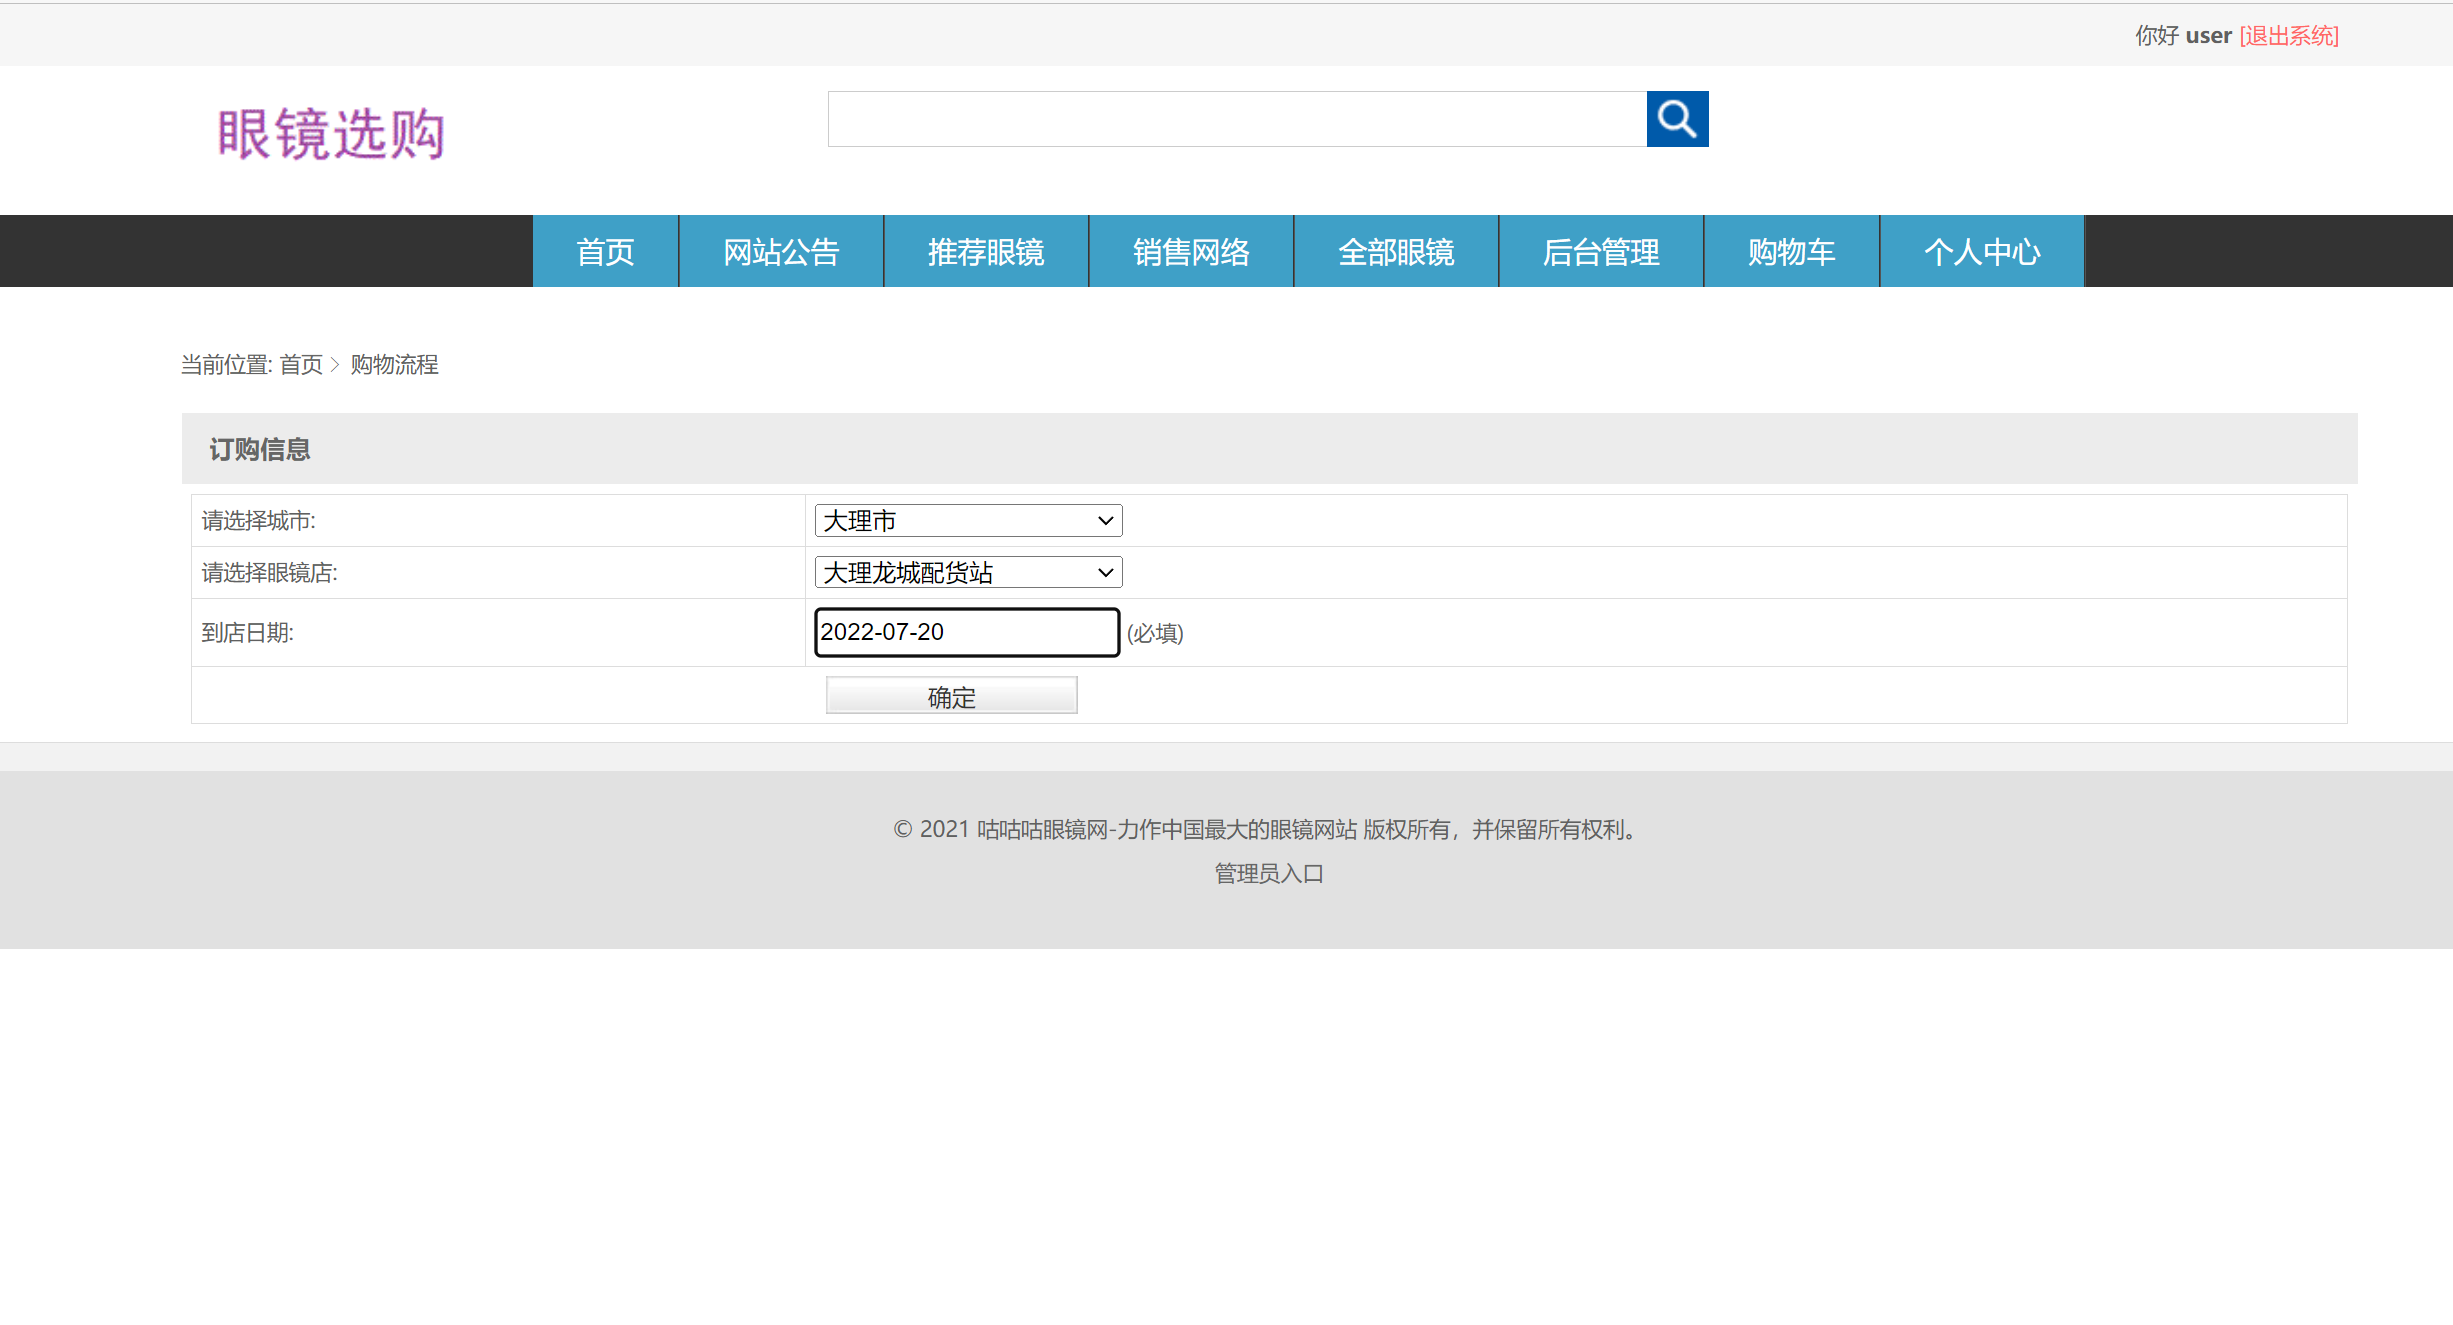Screen dimensions: 2453x1325
Task: Change 大理龙城配货站 using its dropdown arrow
Action: coord(1103,571)
